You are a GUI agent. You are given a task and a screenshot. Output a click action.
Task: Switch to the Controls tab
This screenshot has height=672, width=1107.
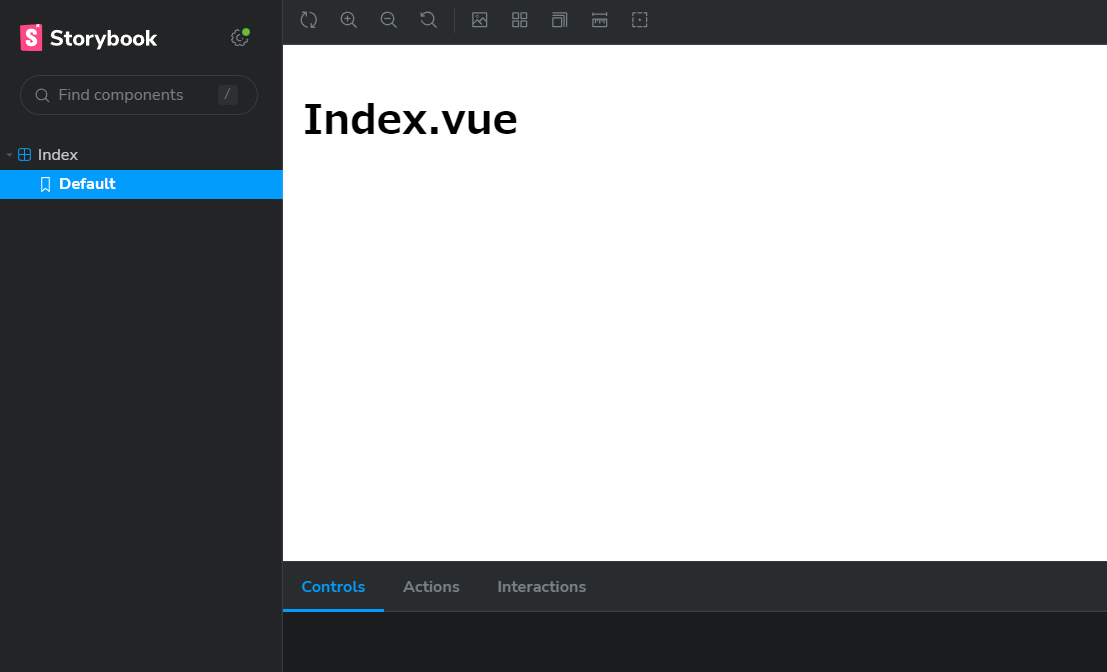coord(333,587)
